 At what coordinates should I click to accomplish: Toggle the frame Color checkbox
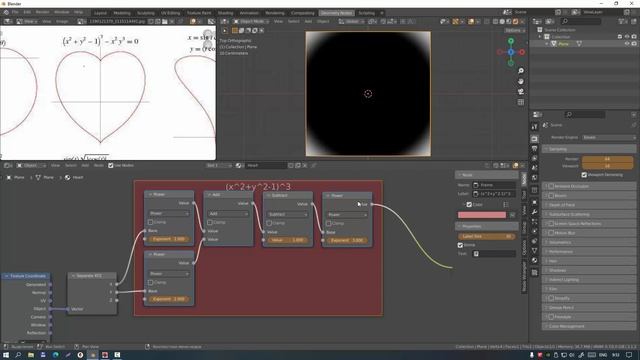(469, 204)
